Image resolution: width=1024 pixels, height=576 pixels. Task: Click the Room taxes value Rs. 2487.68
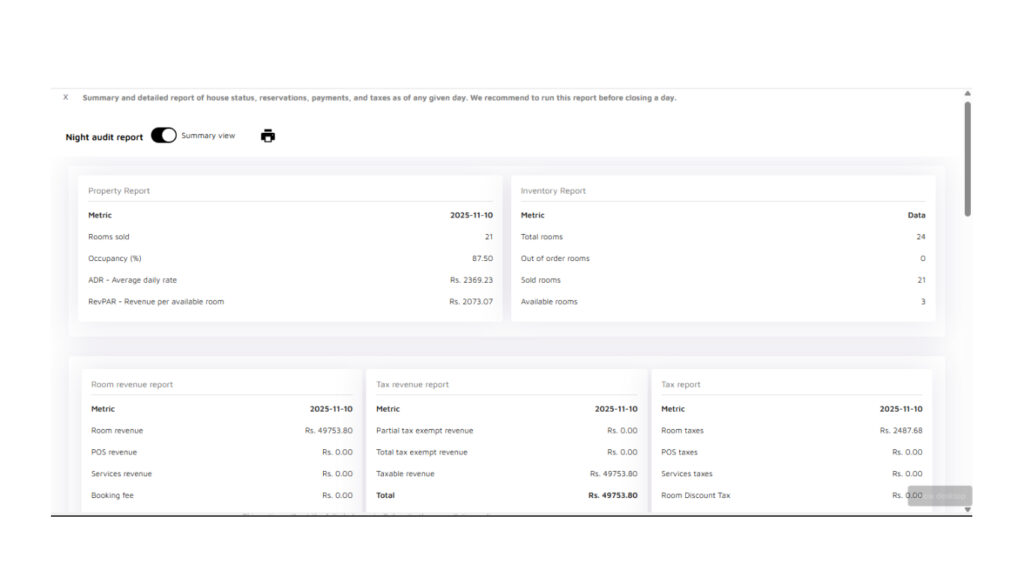[x=900, y=431]
